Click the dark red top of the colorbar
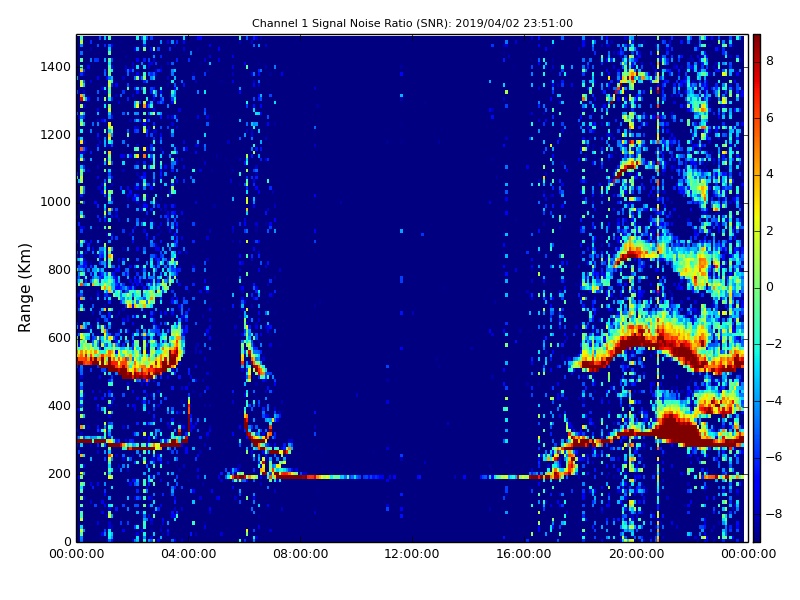Image resolution: width=800 pixels, height=600 pixels. [x=756, y=40]
